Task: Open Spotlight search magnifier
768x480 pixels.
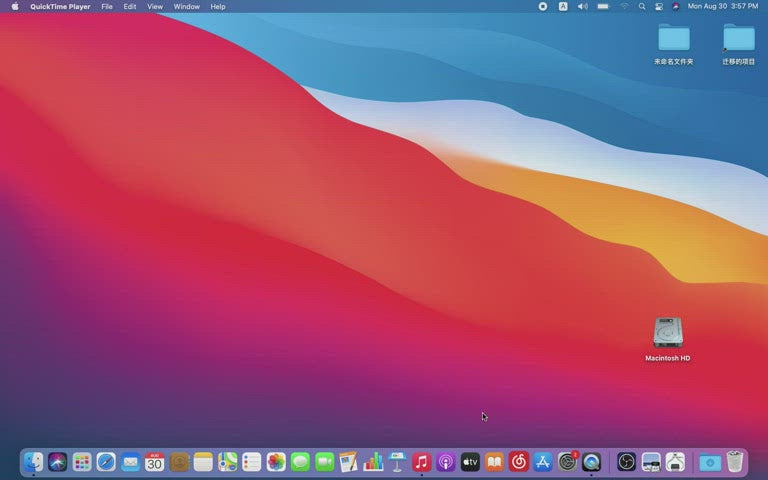Action: coord(642,6)
